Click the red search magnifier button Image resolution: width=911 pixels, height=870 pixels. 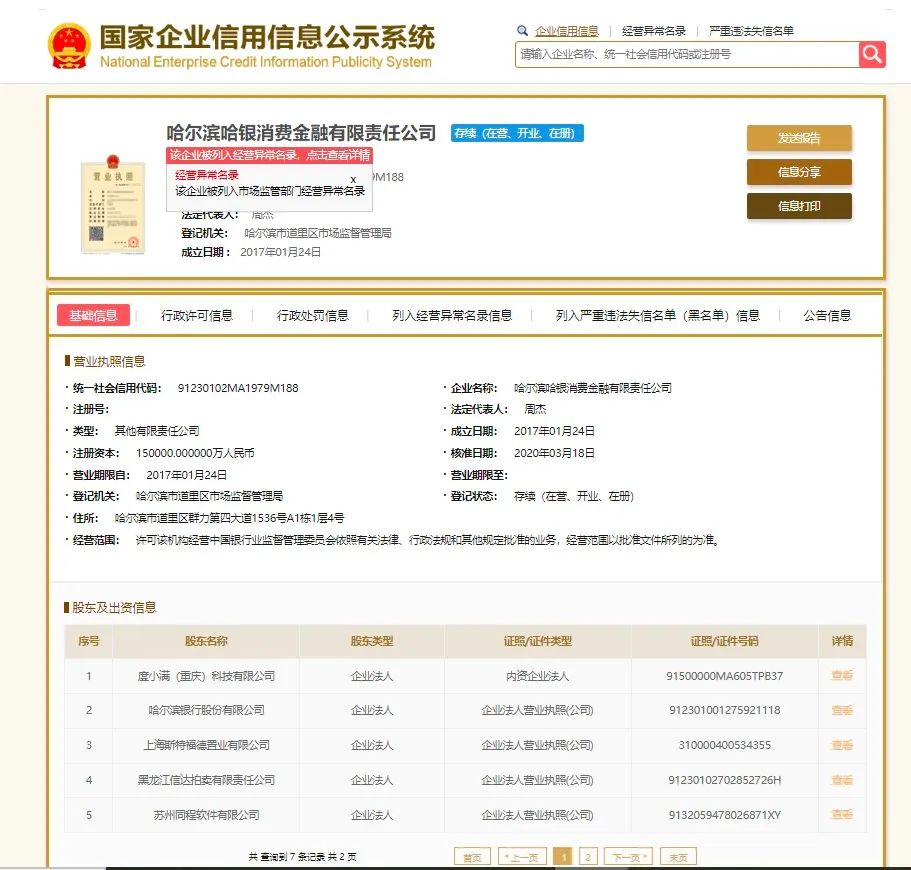click(872, 55)
